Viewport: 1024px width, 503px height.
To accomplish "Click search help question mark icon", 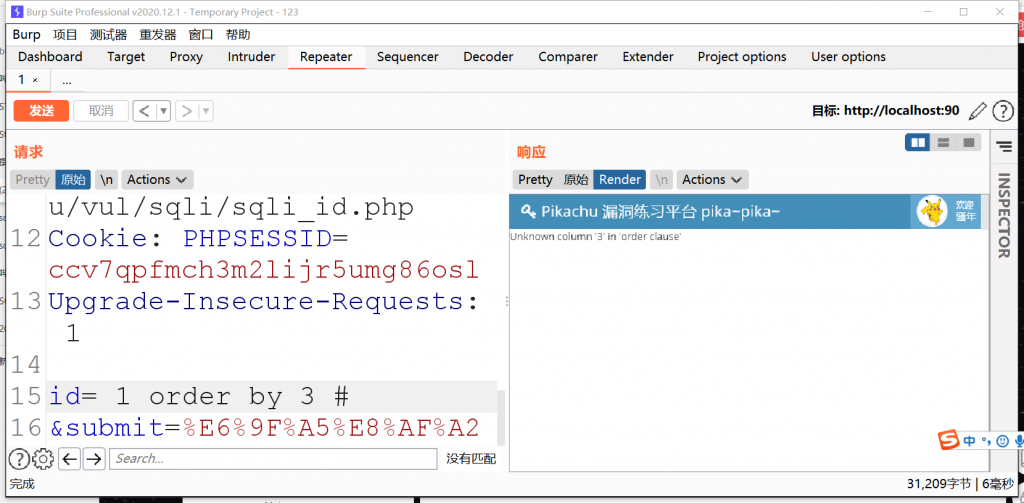I will (x=19, y=459).
